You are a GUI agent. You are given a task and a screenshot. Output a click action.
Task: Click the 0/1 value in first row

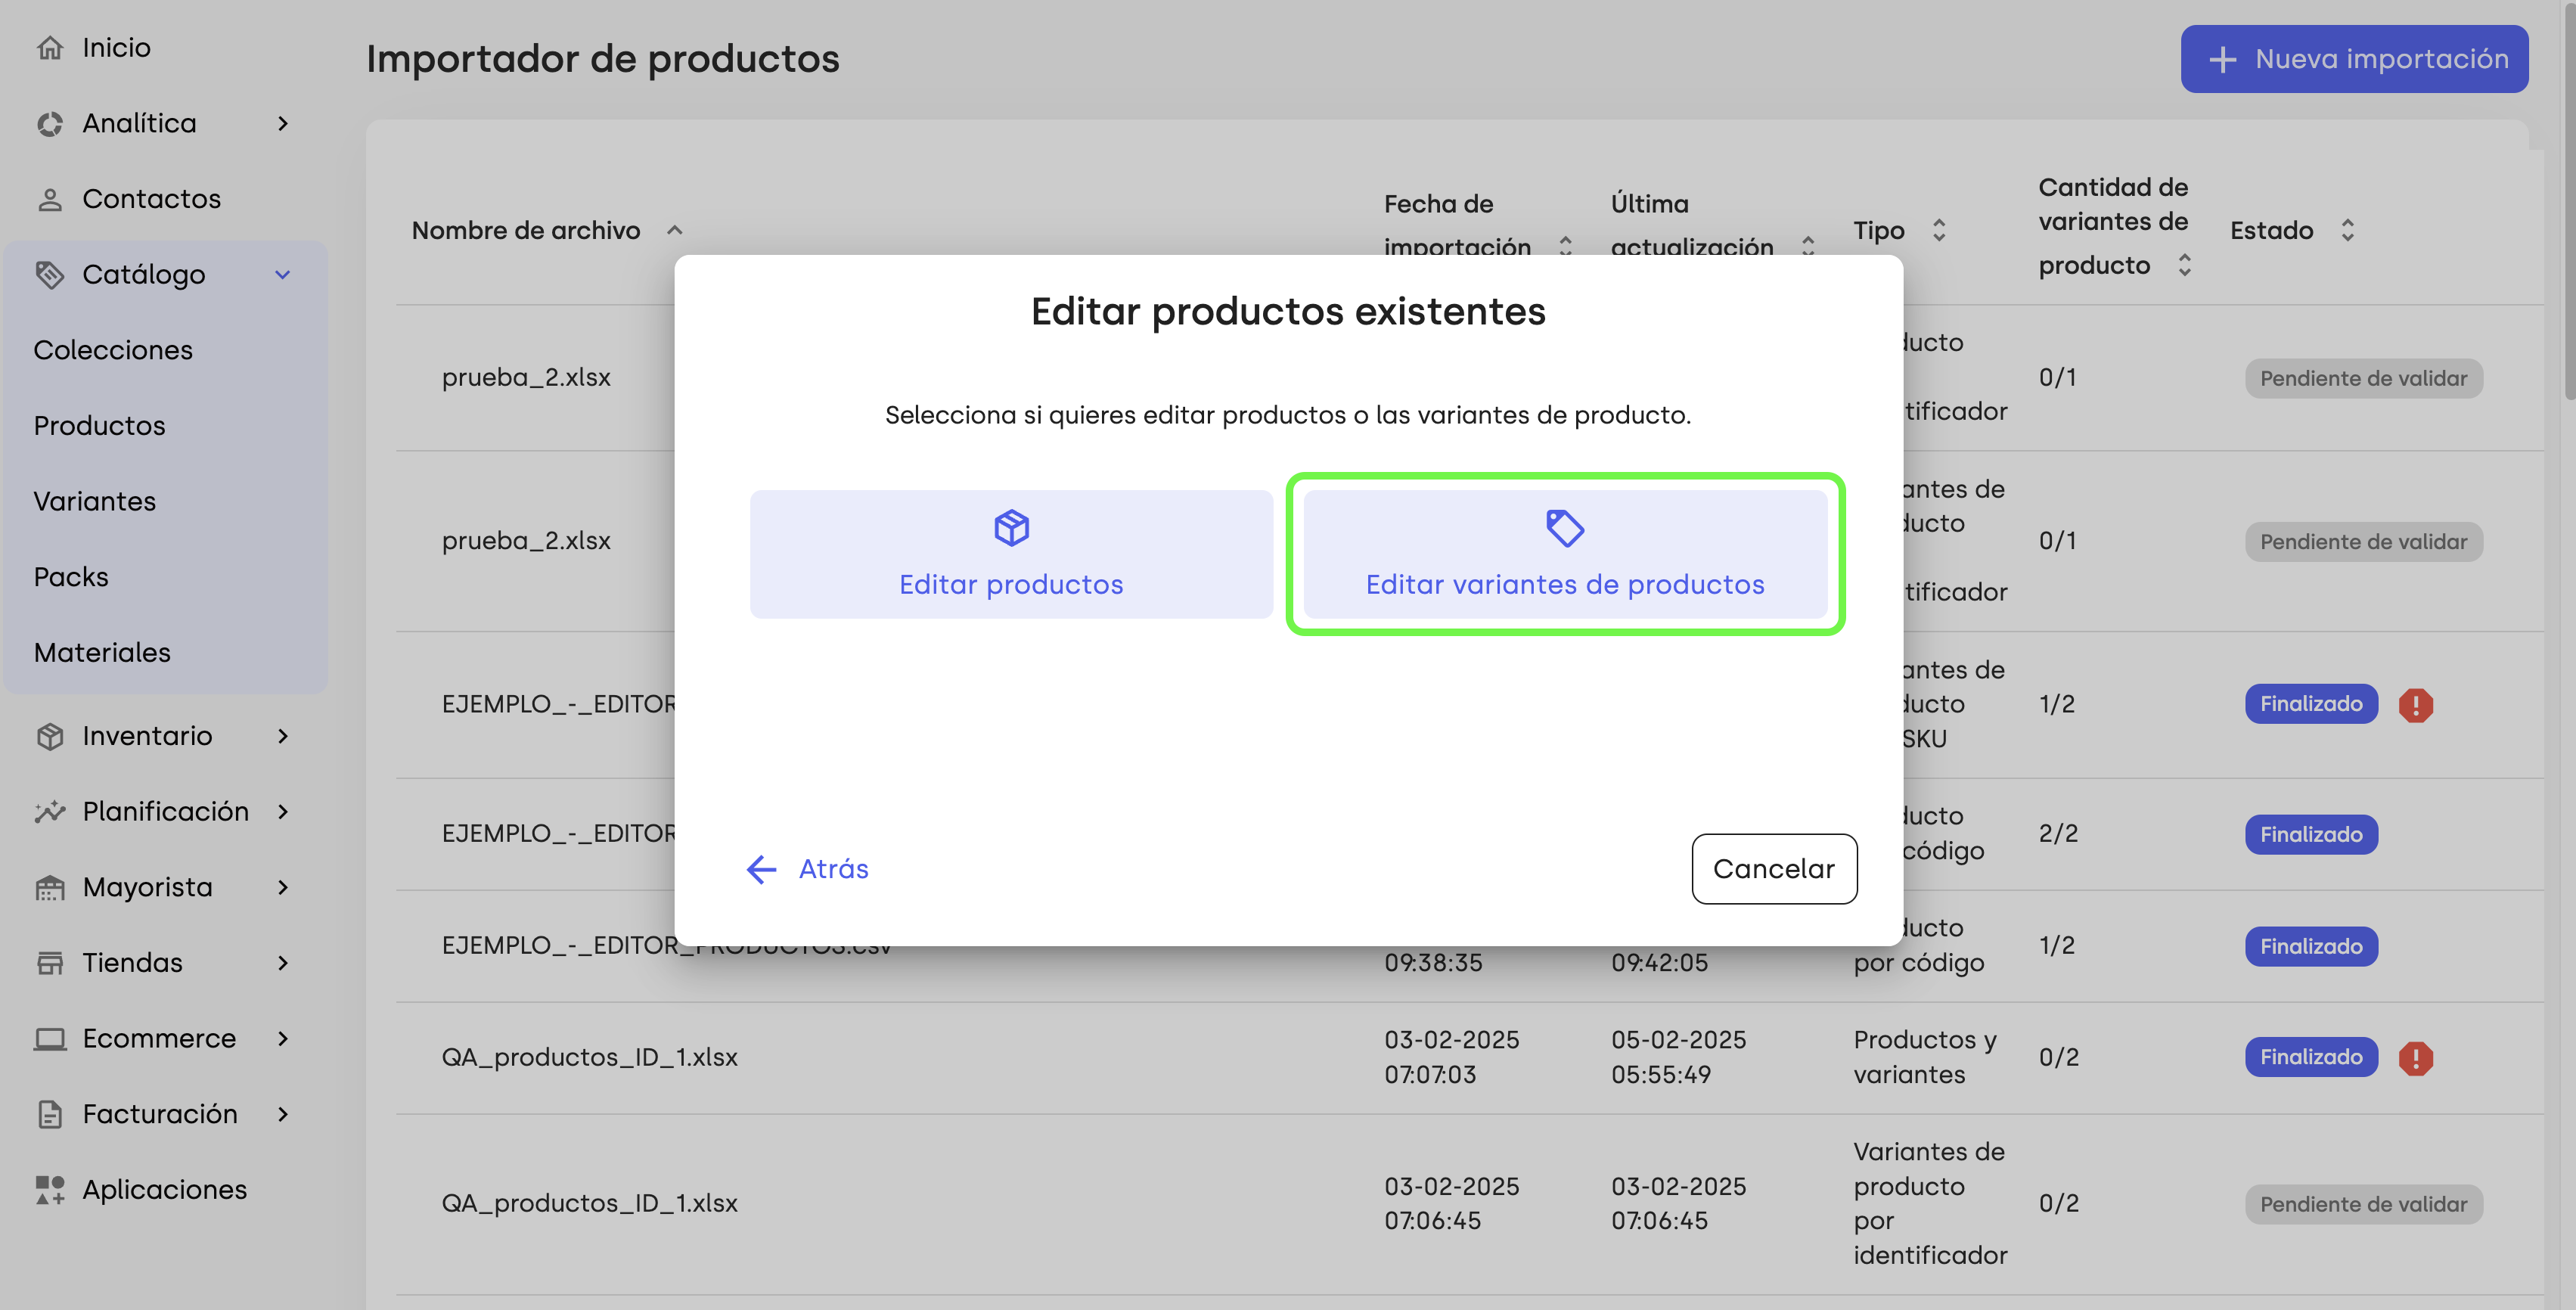pyautogui.click(x=2057, y=377)
